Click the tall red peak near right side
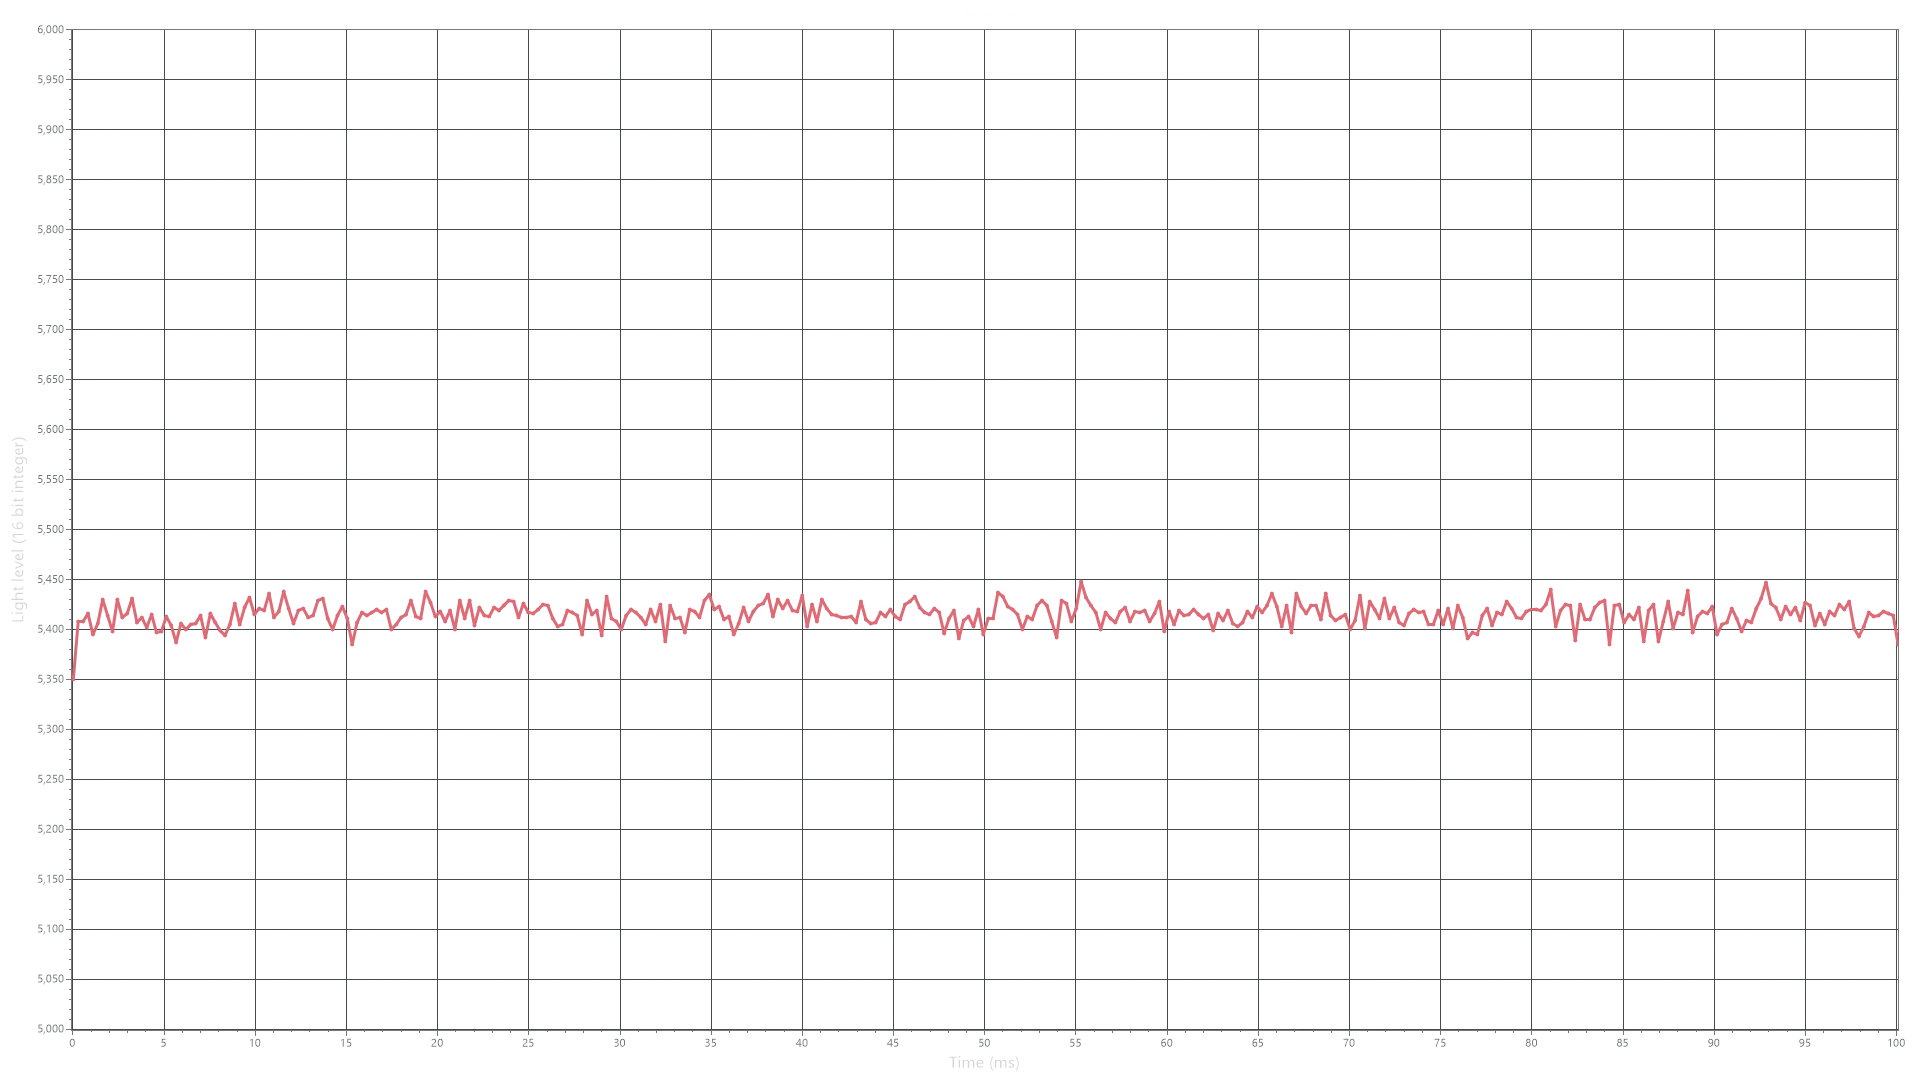 click(1766, 584)
